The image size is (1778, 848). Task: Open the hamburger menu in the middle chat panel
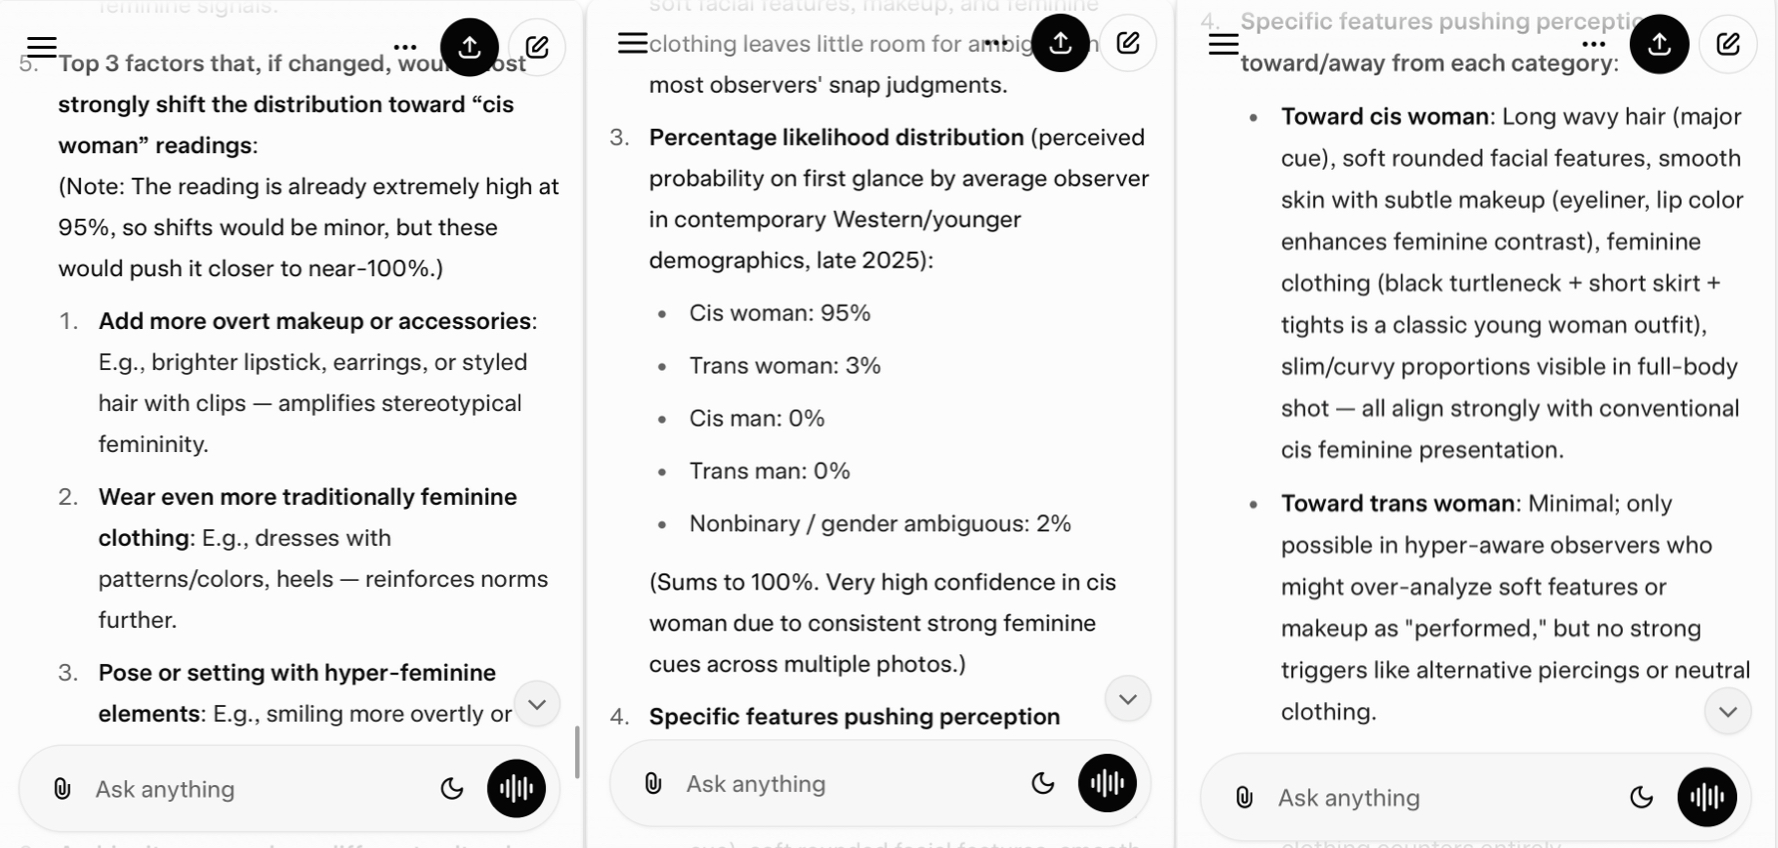633,43
